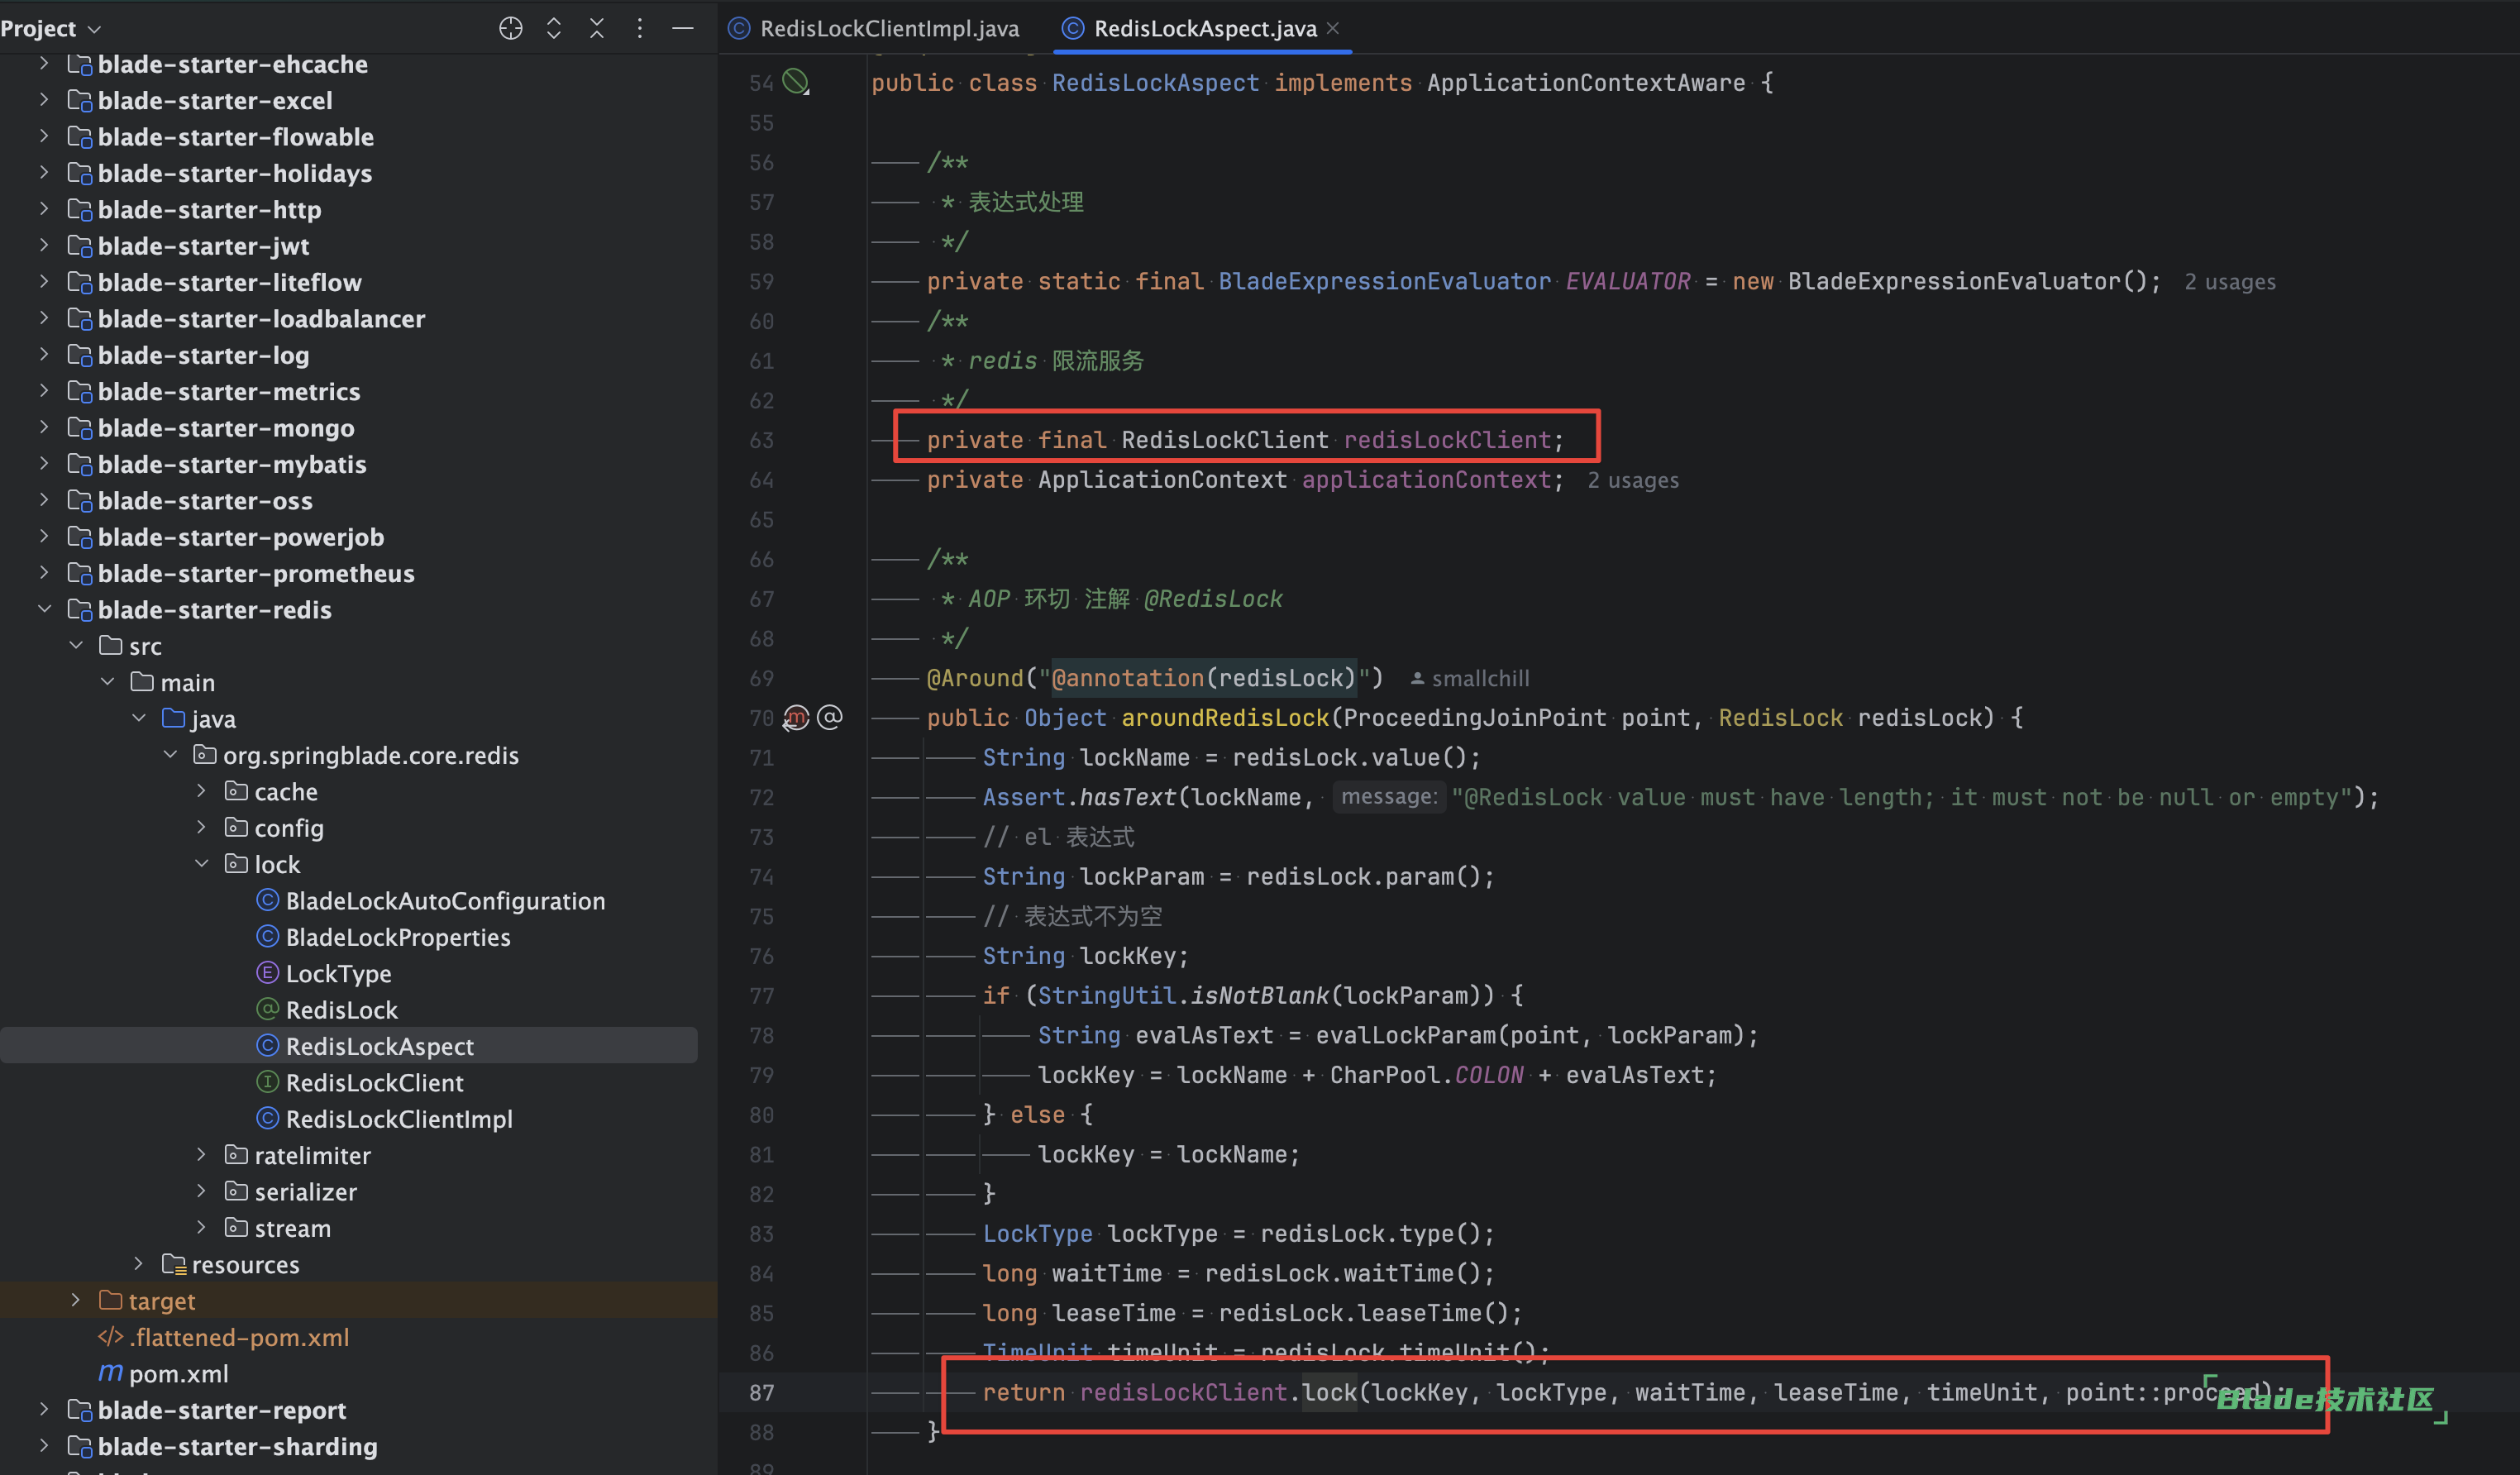Select the blade-starter-loadbalancer module

point(261,319)
